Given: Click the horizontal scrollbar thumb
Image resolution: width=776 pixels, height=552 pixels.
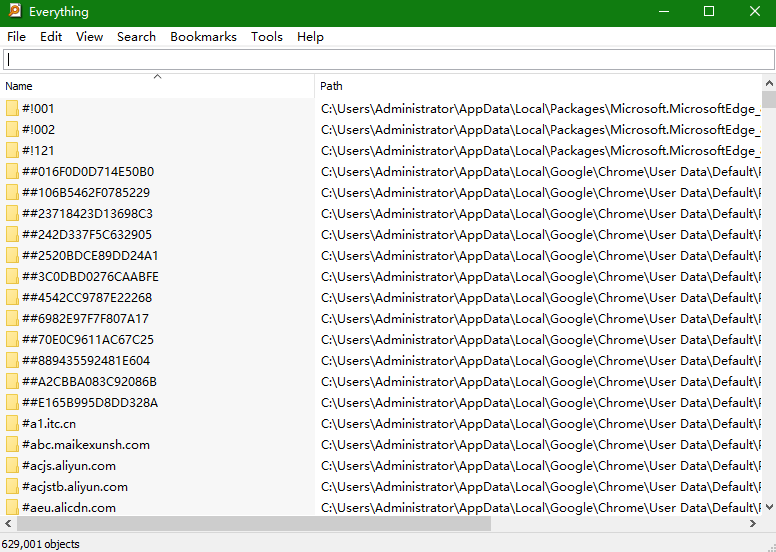Looking at the screenshot, I should pyautogui.click(x=254, y=523).
